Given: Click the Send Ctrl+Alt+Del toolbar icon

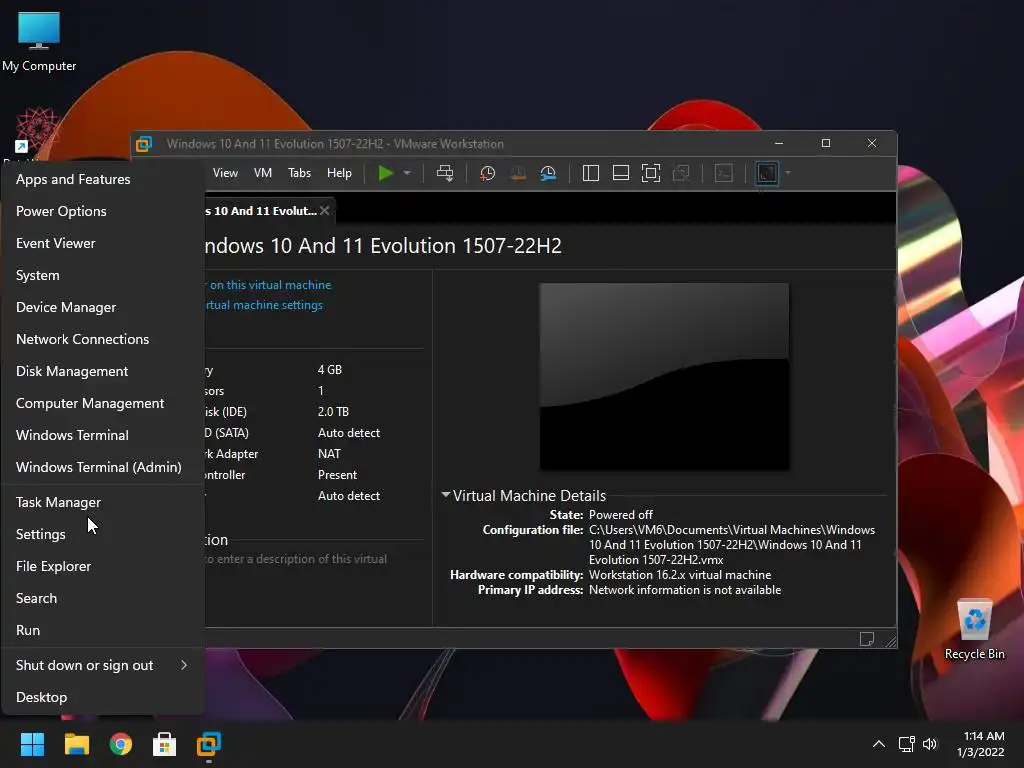Looking at the screenshot, I should pos(445,173).
